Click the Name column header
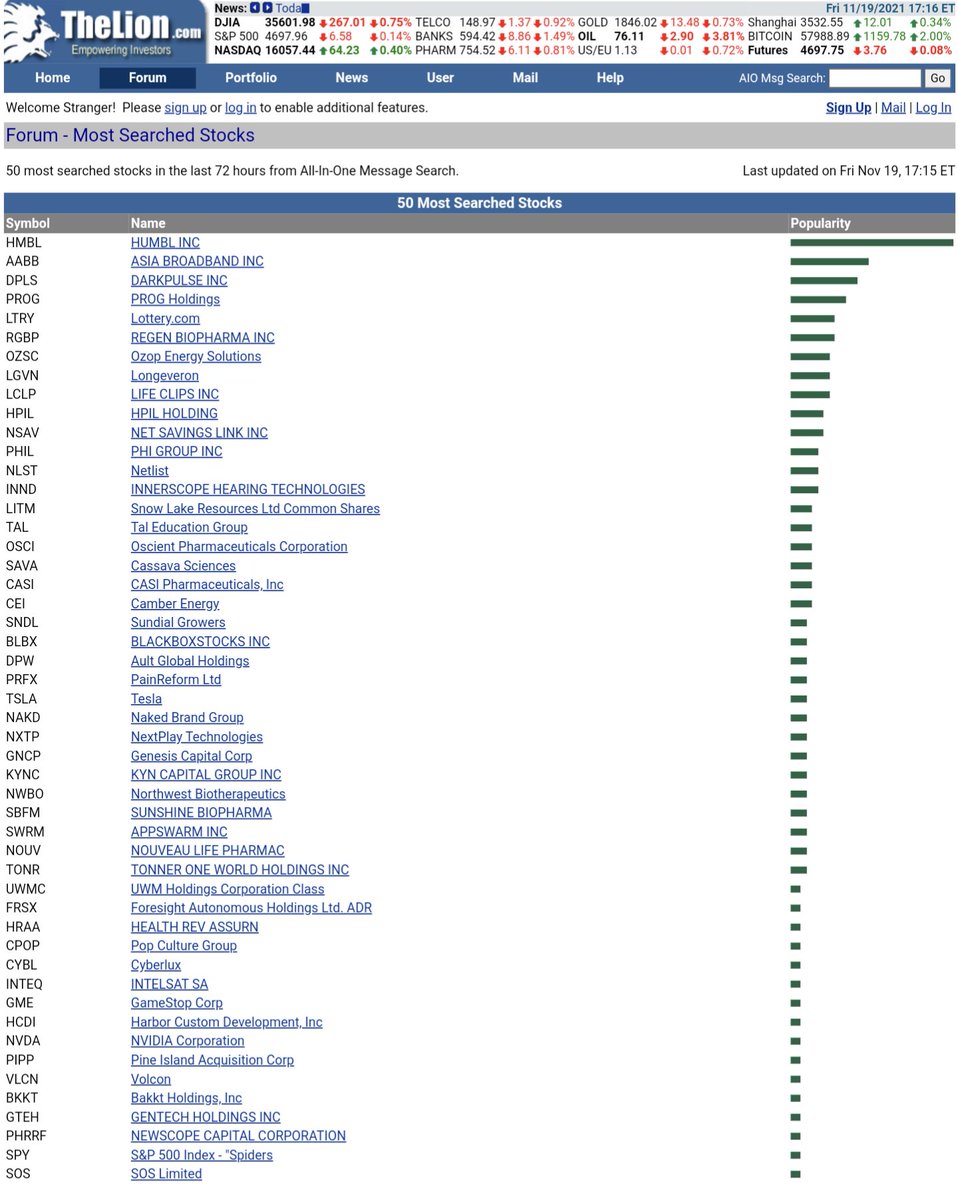Screen dimensions: 958x1200 [148, 223]
